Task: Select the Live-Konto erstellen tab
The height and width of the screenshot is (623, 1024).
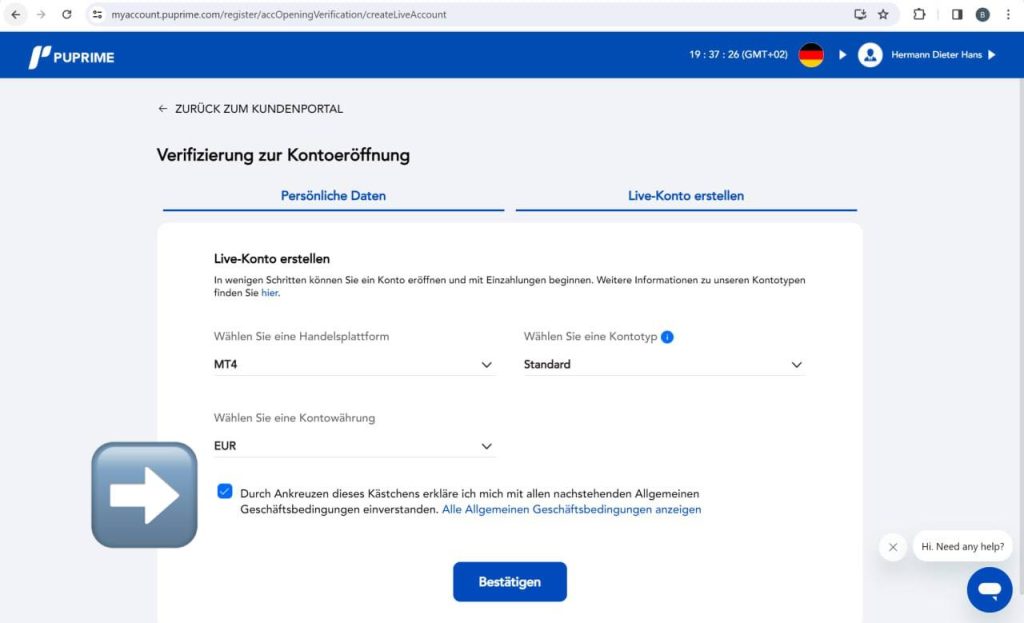Action: point(686,196)
